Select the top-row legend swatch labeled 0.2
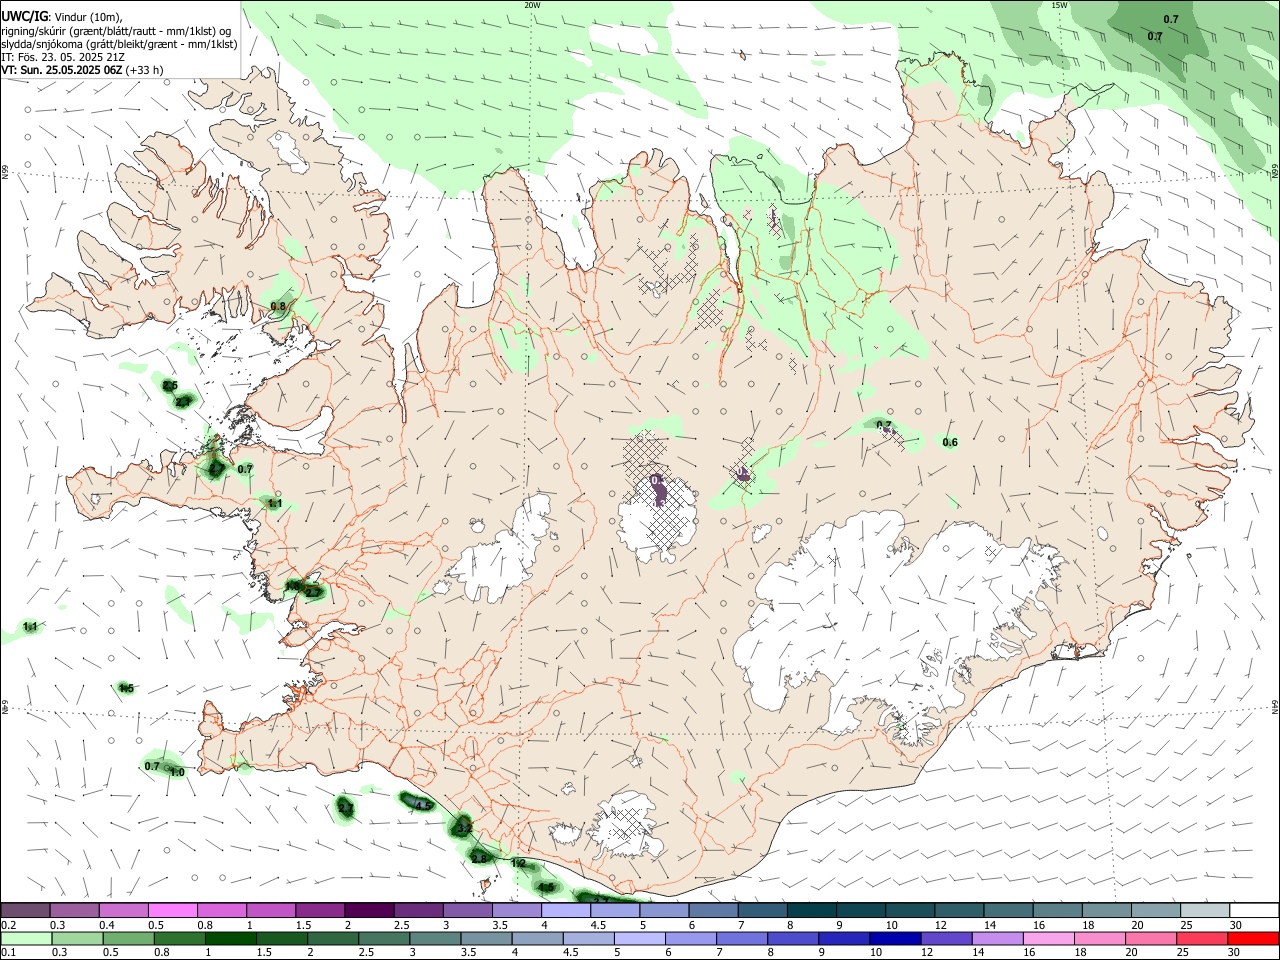Image resolution: width=1280 pixels, height=960 pixels. click(25, 910)
